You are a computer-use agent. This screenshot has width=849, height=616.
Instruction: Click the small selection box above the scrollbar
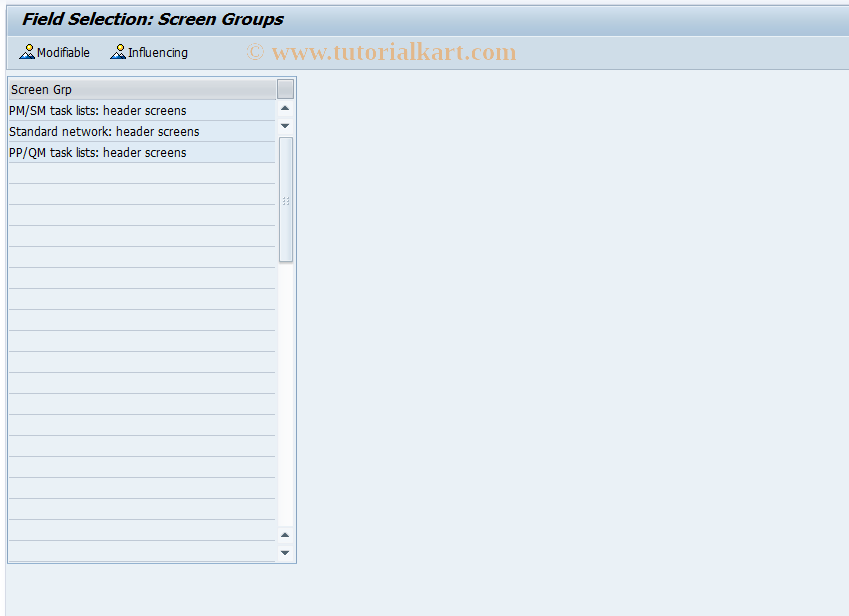285,88
